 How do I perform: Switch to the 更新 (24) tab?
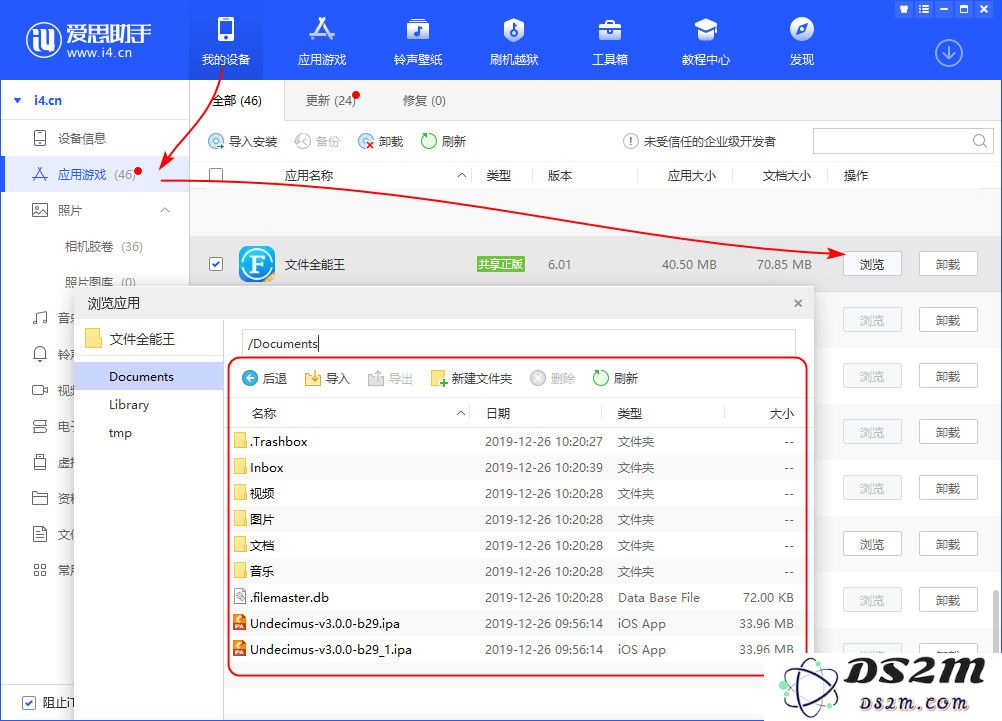click(330, 100)
